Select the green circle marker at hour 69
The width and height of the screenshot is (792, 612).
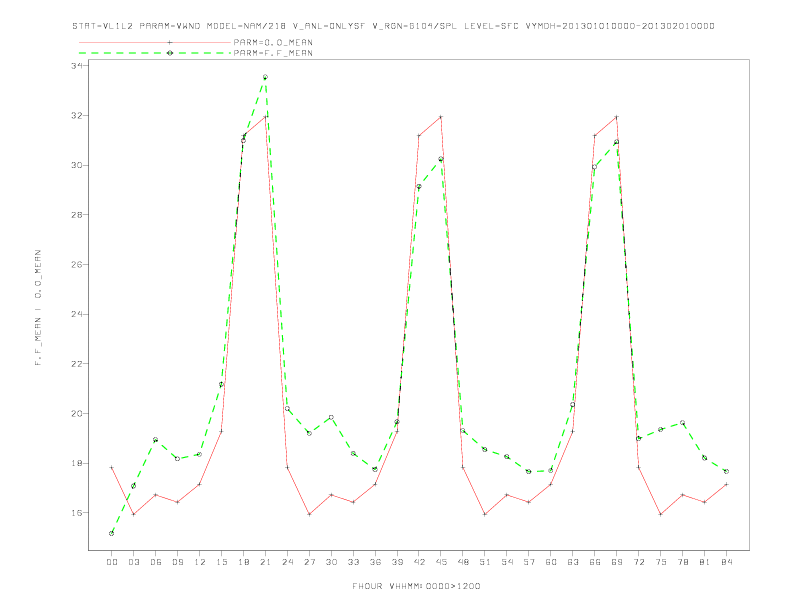pos(616,142)
